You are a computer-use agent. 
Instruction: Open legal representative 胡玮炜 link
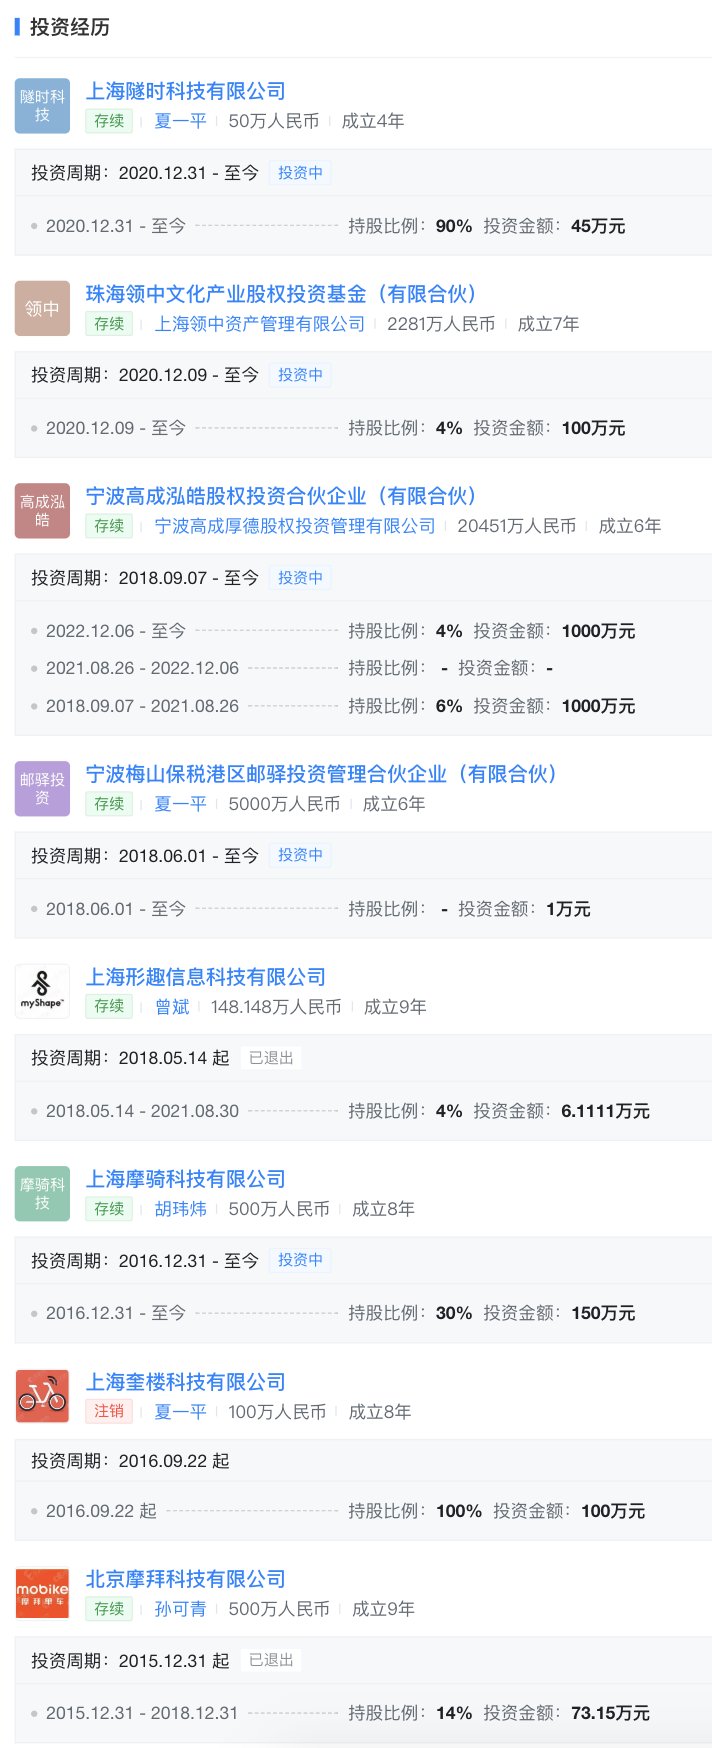181,1209
